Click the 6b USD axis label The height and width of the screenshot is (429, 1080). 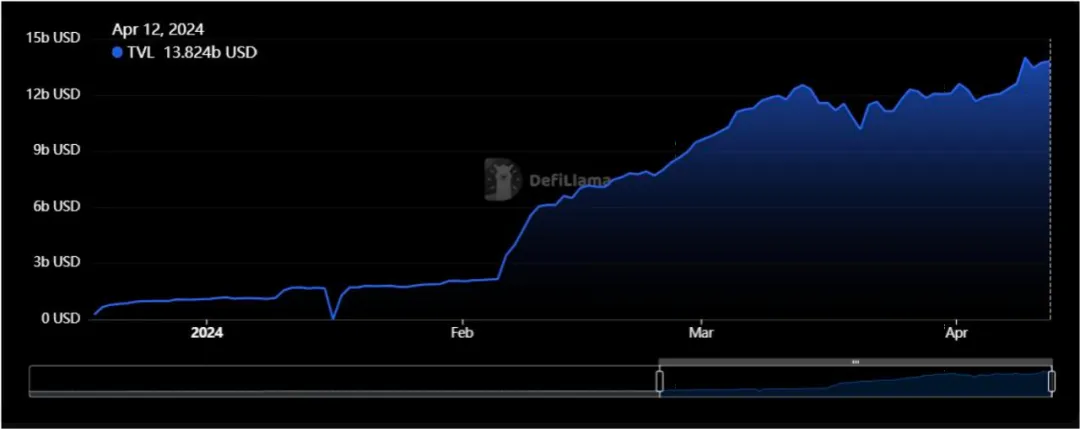coord(56,207)
